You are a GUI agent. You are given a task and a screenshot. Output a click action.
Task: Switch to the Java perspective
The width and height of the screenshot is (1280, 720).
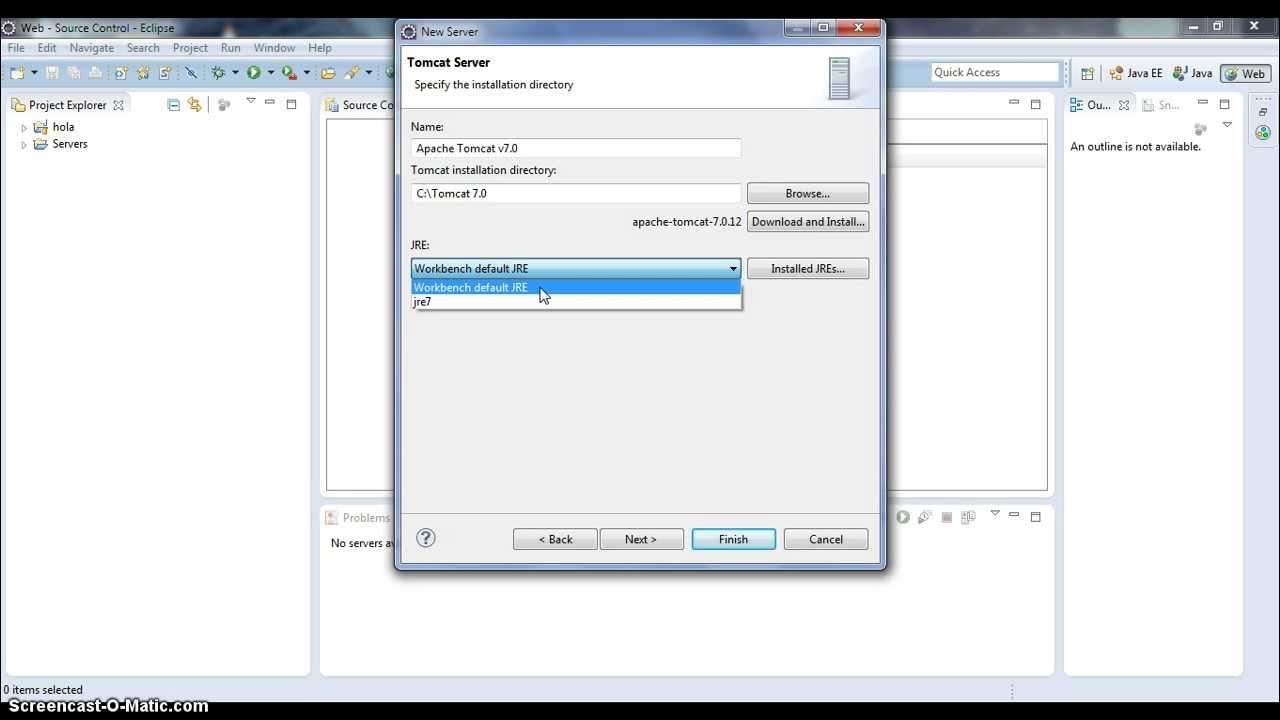pyautogui.click(x=1193, y=73)
